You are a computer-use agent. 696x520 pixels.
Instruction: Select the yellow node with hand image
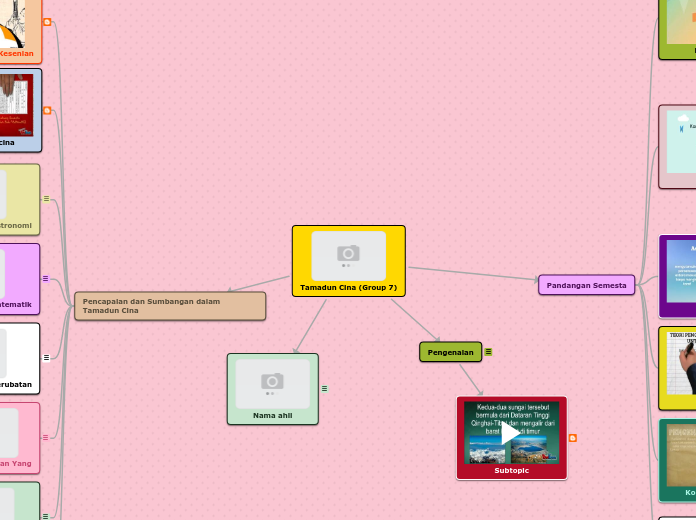(679, 367)
